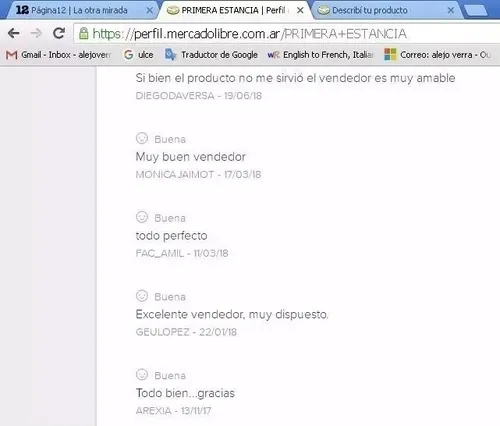Viewport: 500px width, 426px height.
Task: Open the Google ulce bookmark
Action: [x=138, y=55]
